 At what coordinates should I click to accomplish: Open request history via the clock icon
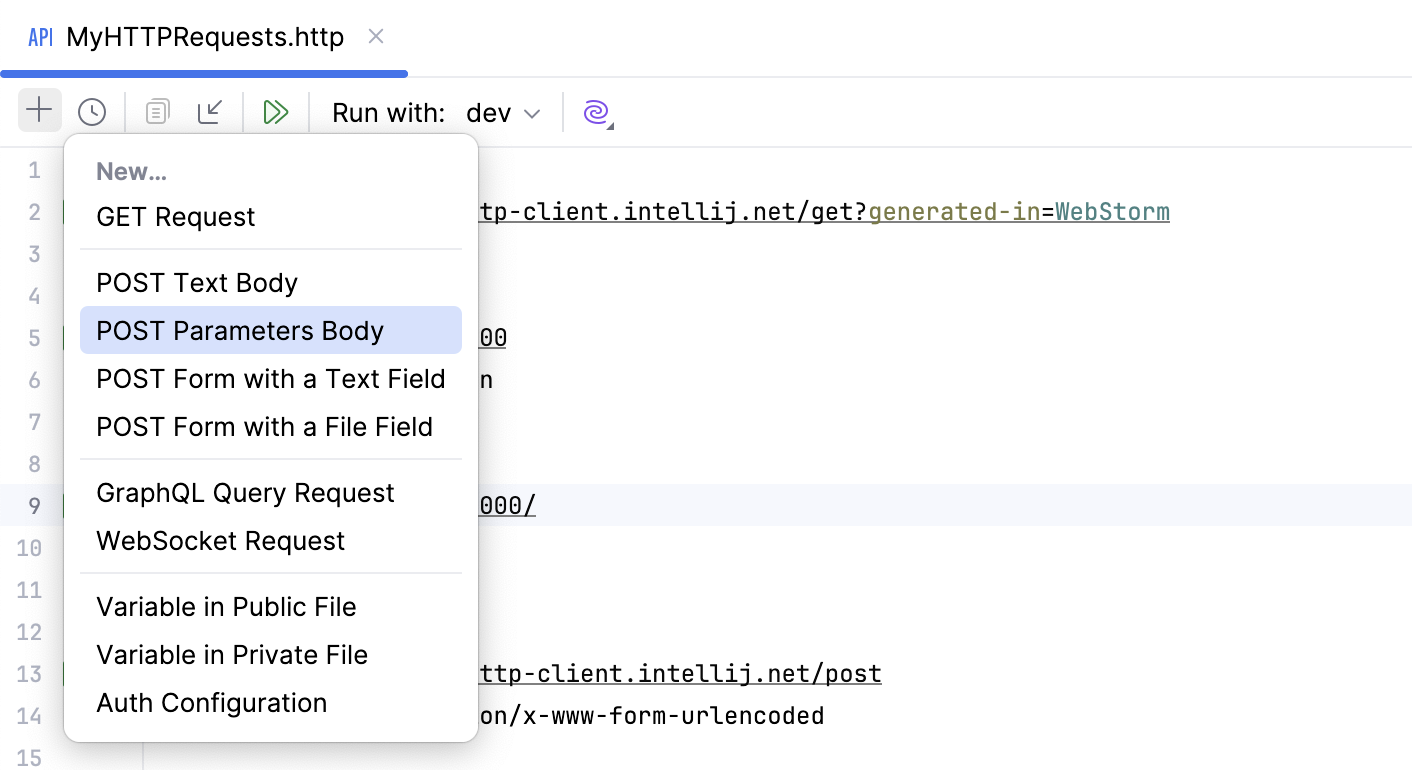tap(92, 111)
